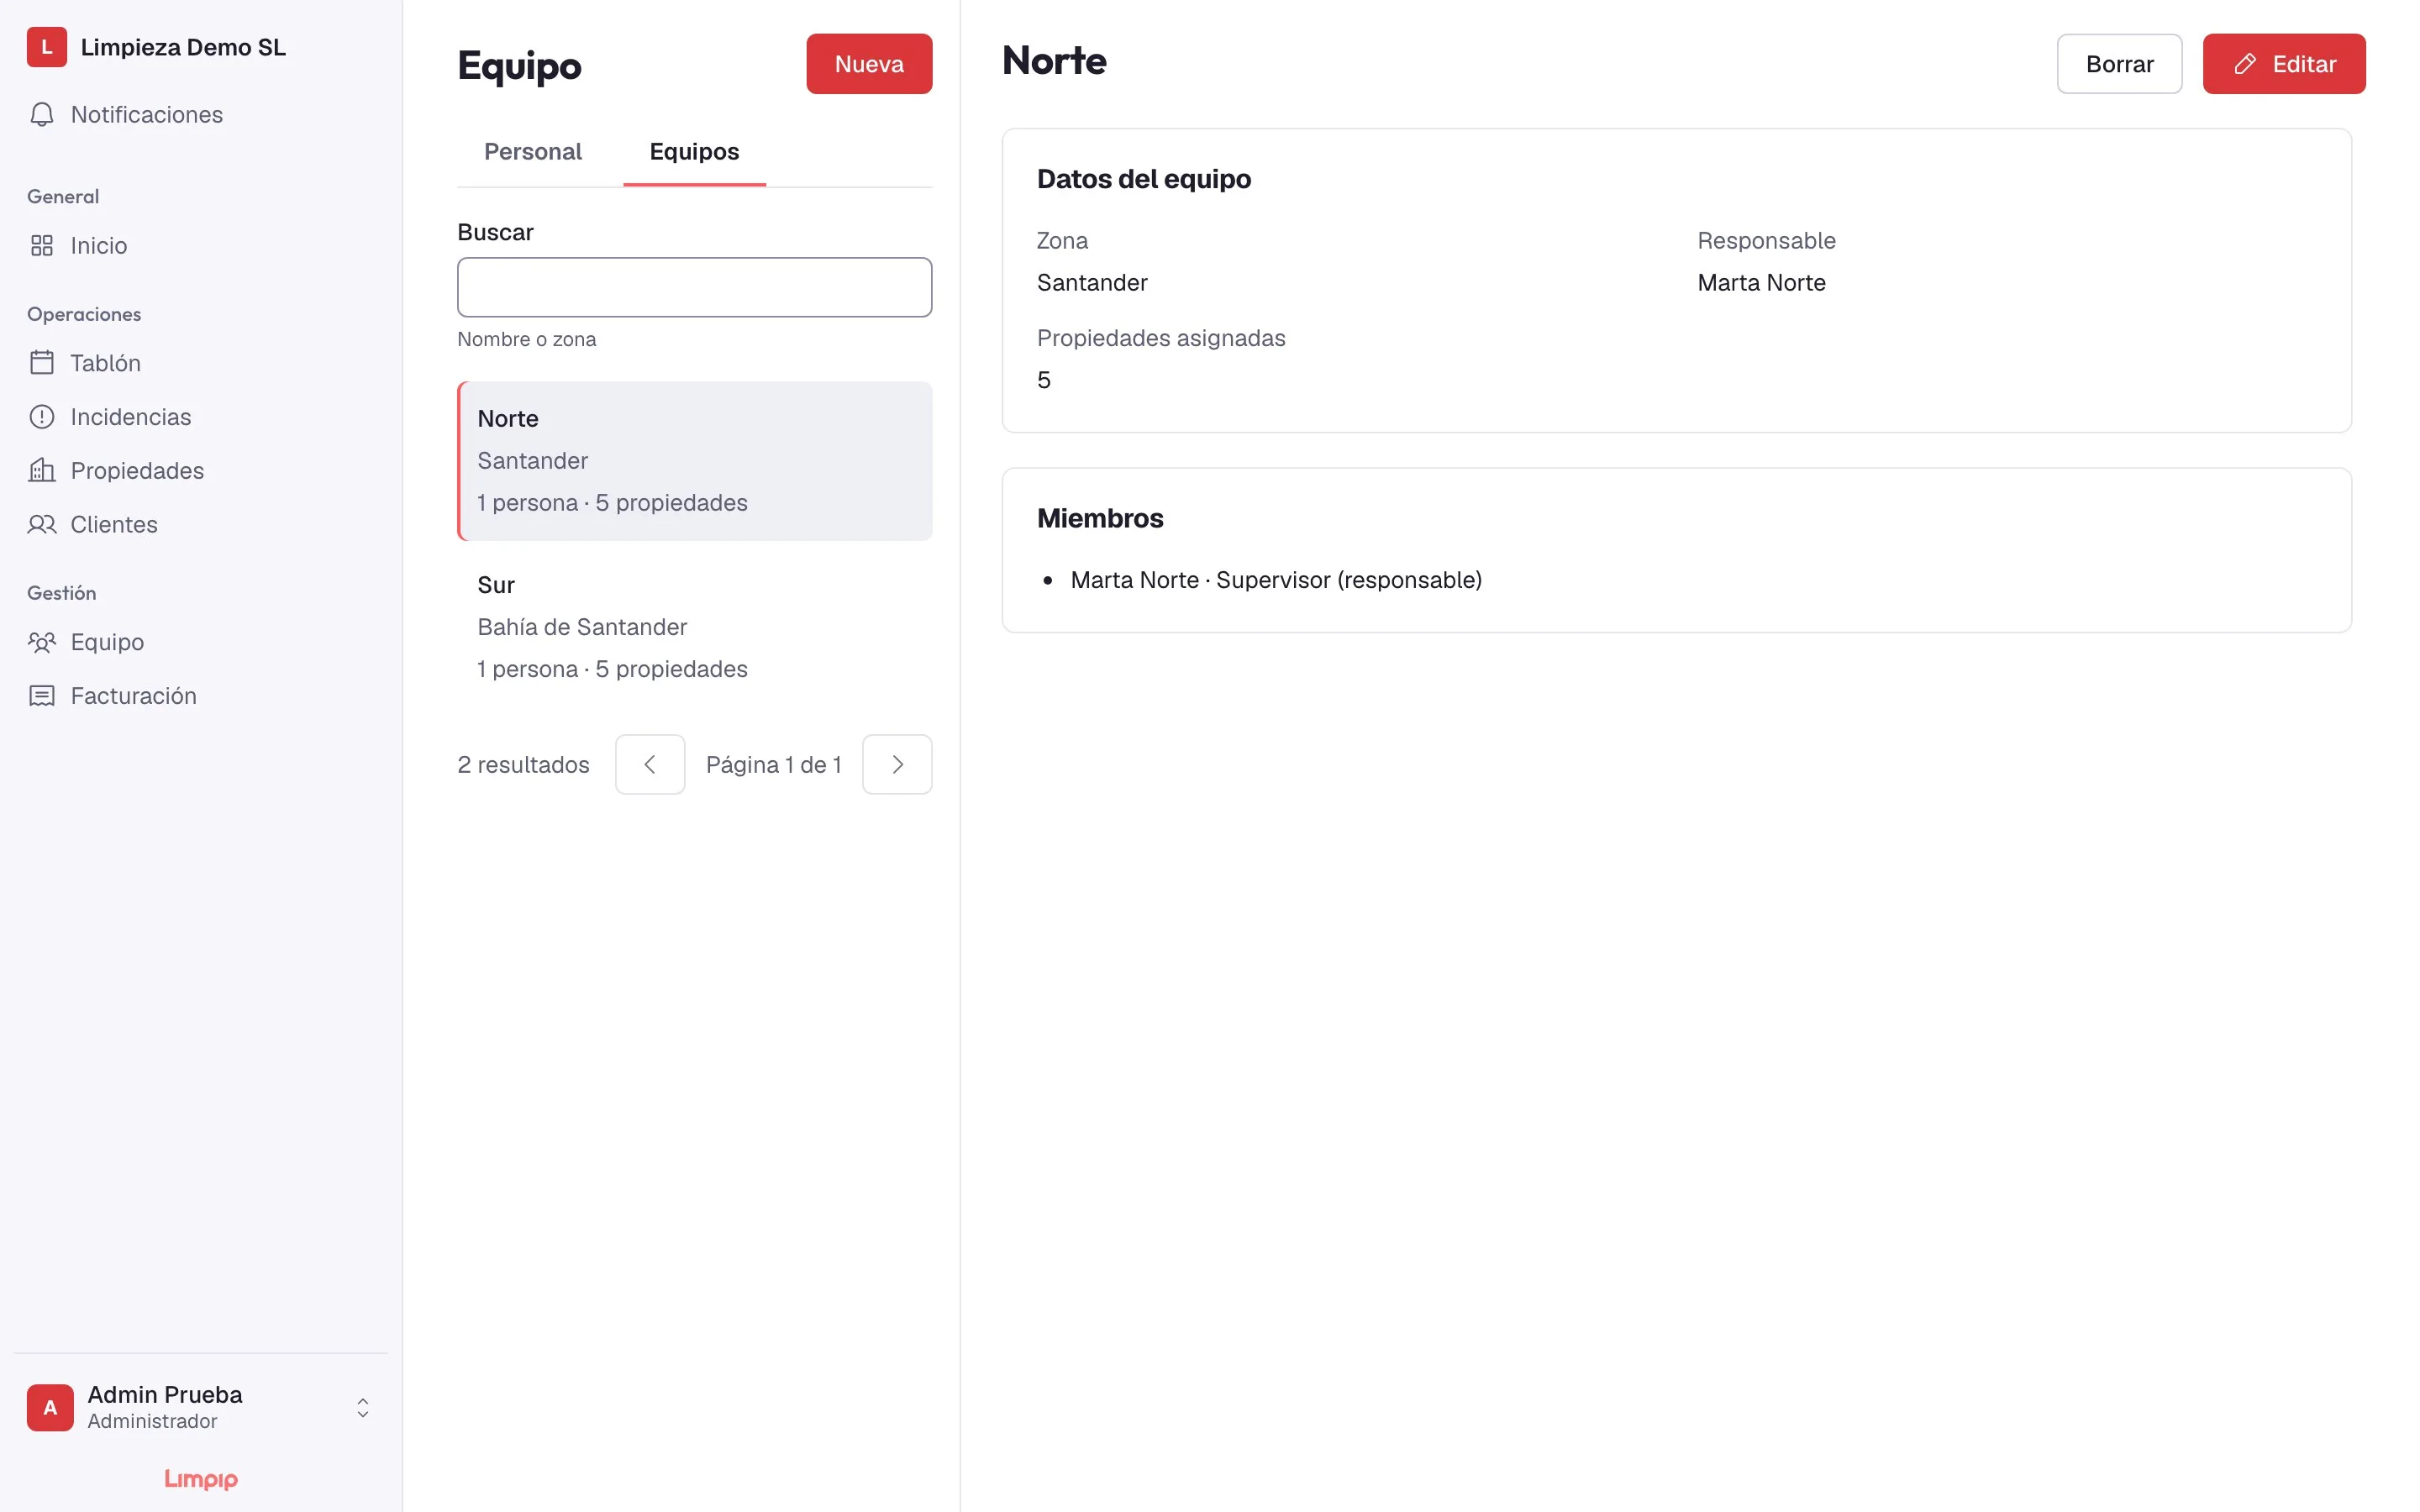Click the Propiedades asignadas label
2420x1512 pixels.
(1161, 338)
